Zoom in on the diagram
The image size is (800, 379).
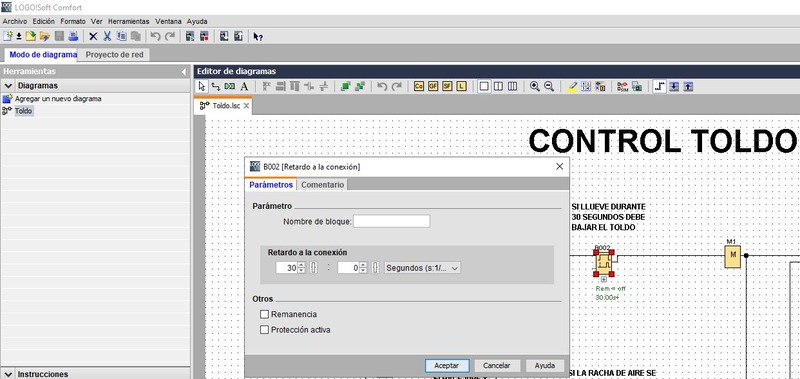[x=535, y=86]
